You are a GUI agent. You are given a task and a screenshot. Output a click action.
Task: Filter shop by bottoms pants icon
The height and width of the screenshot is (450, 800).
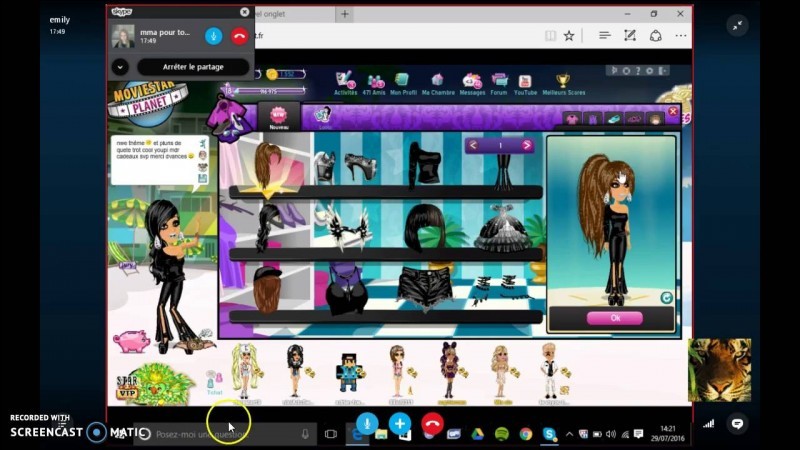tap(593, 119)
